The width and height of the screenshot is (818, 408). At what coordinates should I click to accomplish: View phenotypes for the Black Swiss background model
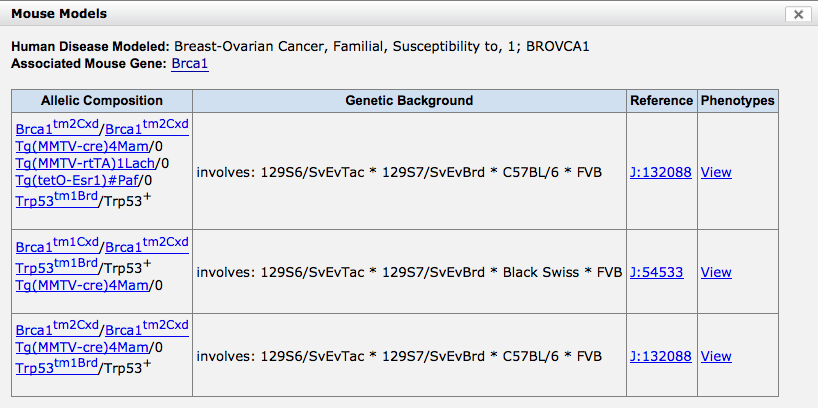click(x=716, y=272)
